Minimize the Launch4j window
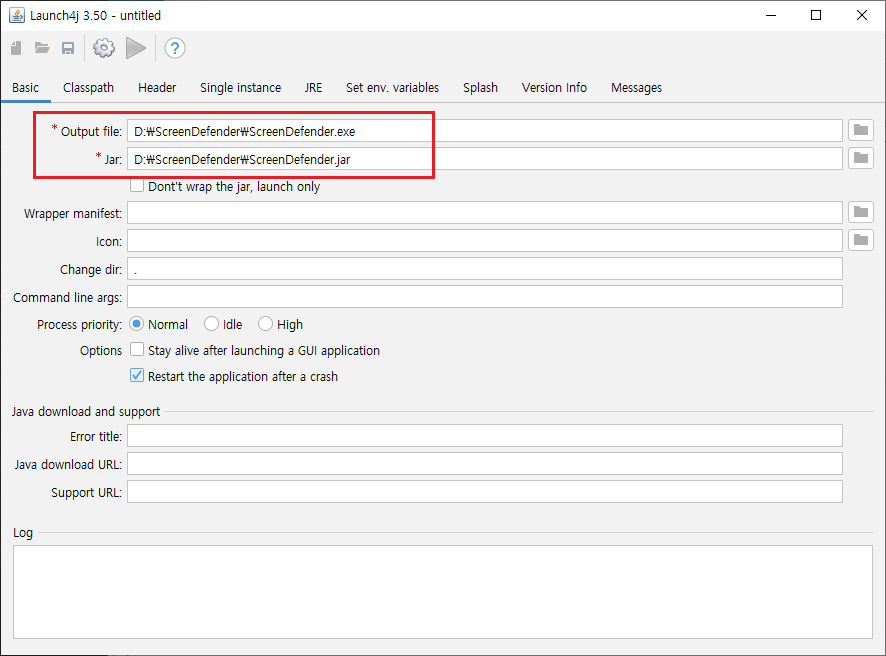The width and height of the screenshot is (886, 656). coord(771,15)
